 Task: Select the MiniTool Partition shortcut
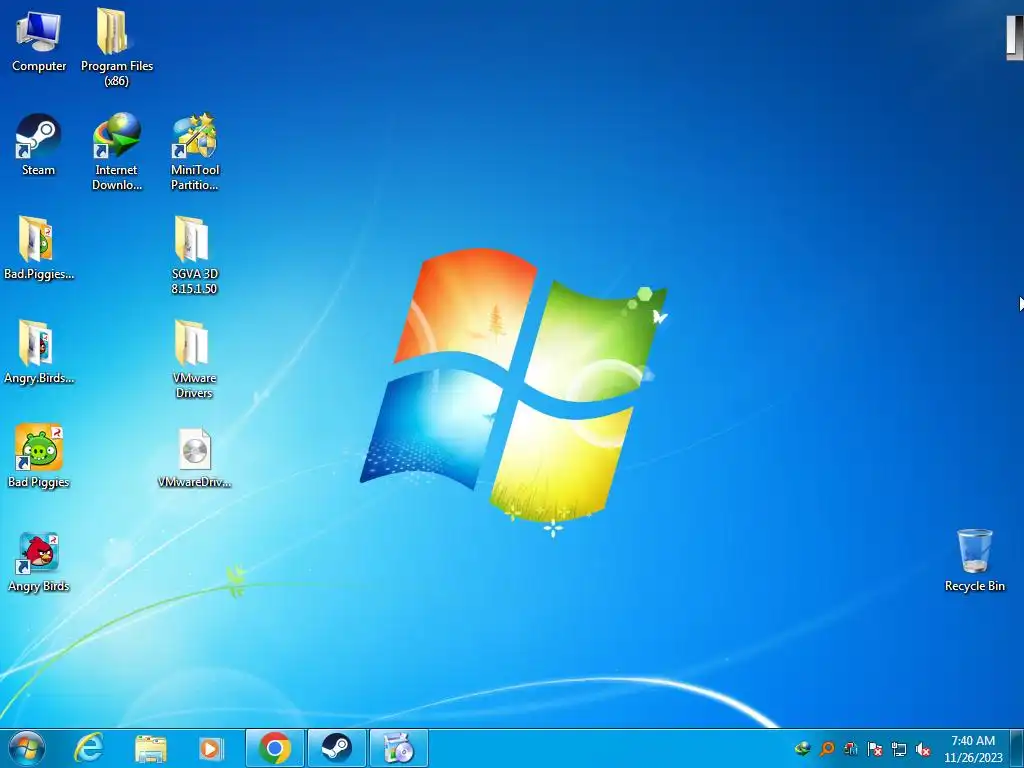195,152
